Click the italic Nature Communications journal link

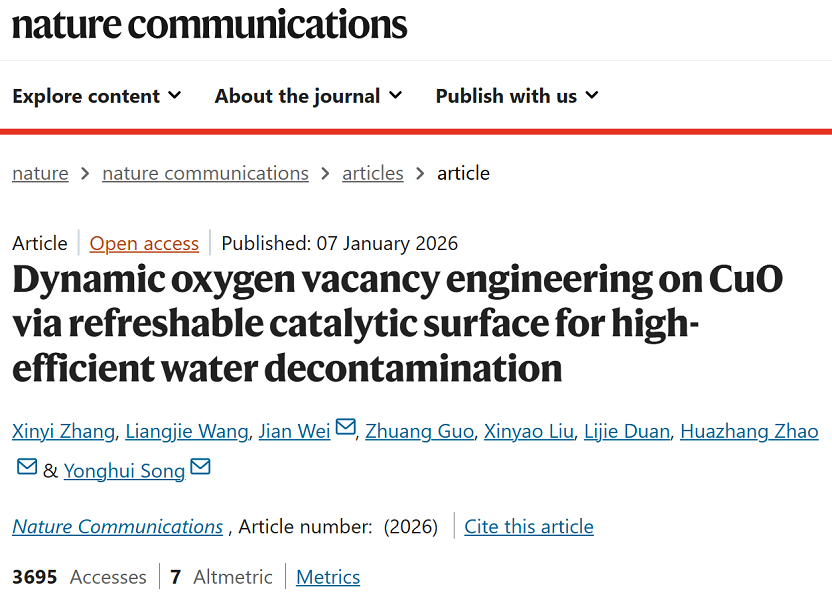(117, 526)
